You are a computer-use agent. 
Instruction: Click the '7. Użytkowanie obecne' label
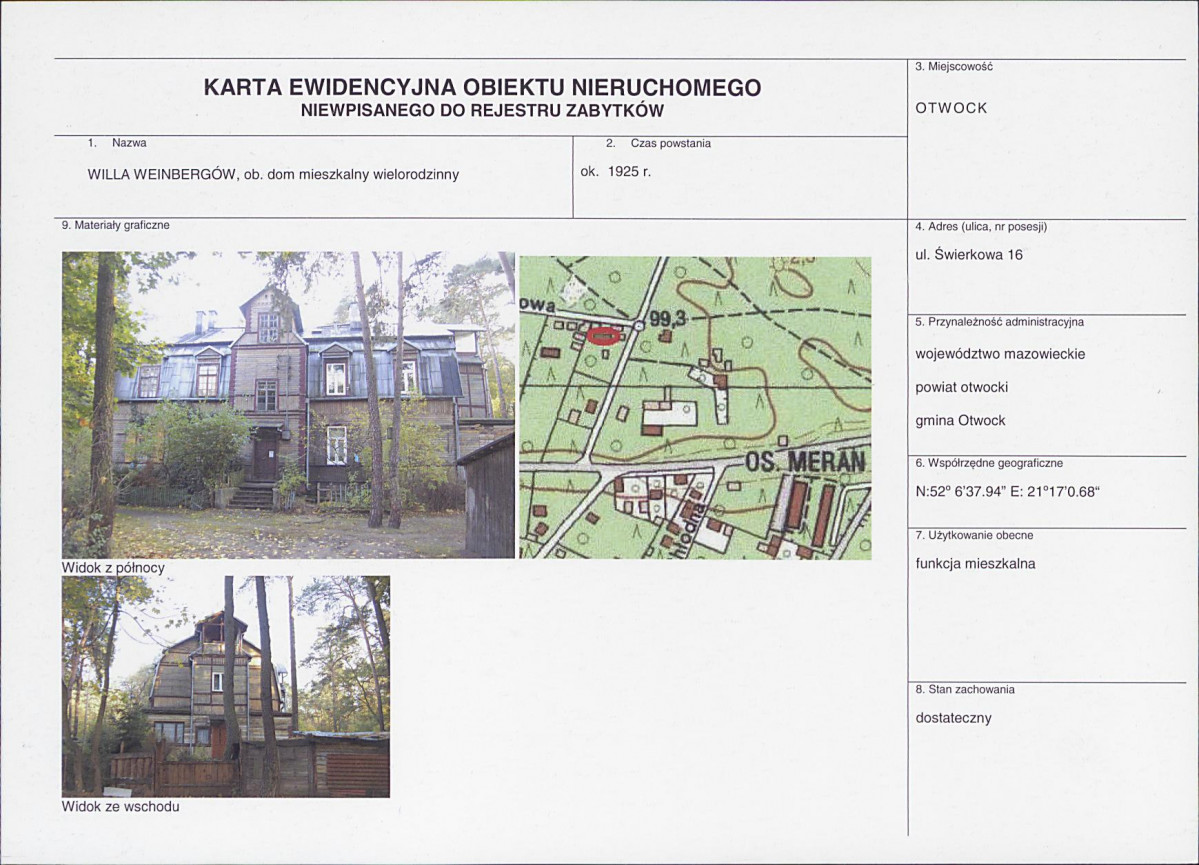click(x=974, y=535)
